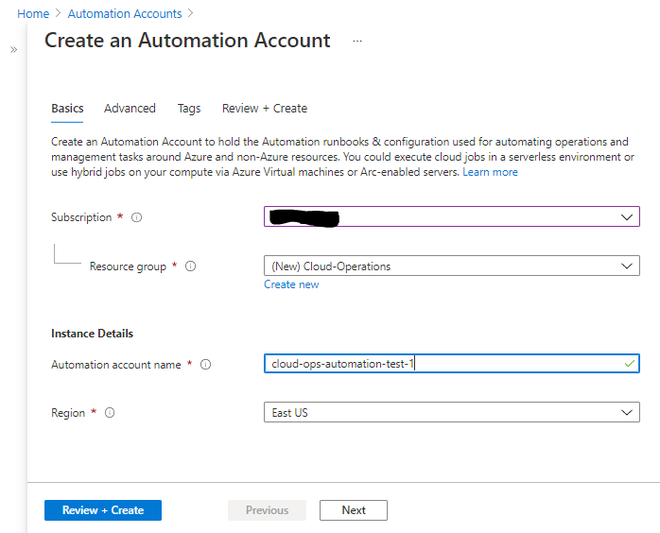Select the Basics tab

pos(67,108)
